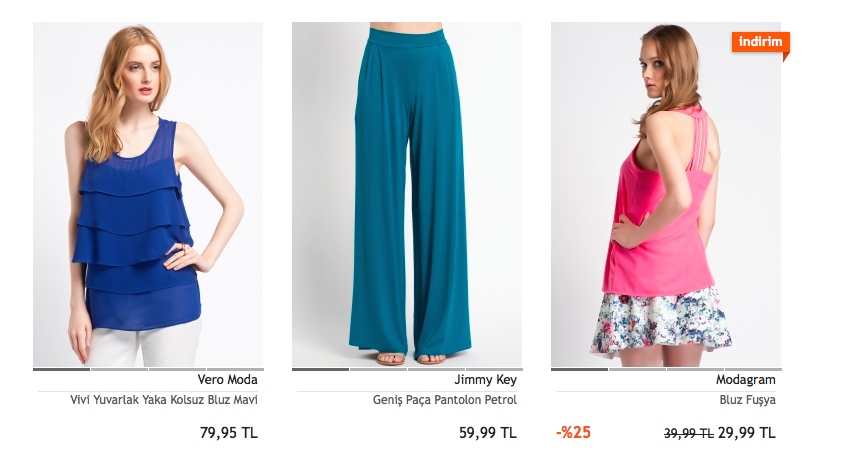Image resolution: width=847 pixels, height=456 pixels.
Task: Click the 29,99 TL discounted price
Action: [x=747, y=433]
